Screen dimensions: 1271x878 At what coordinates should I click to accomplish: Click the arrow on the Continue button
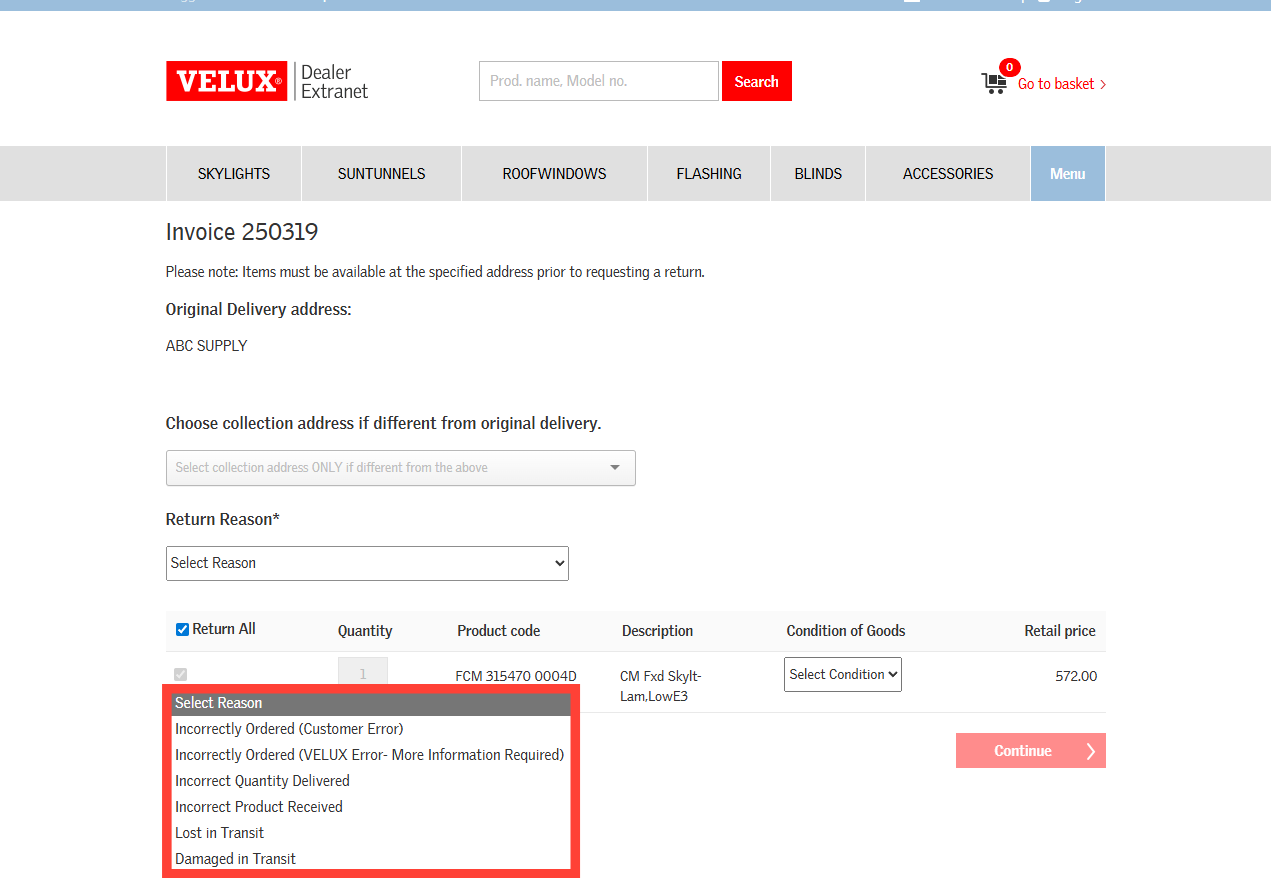click(x=1090, y=751)
